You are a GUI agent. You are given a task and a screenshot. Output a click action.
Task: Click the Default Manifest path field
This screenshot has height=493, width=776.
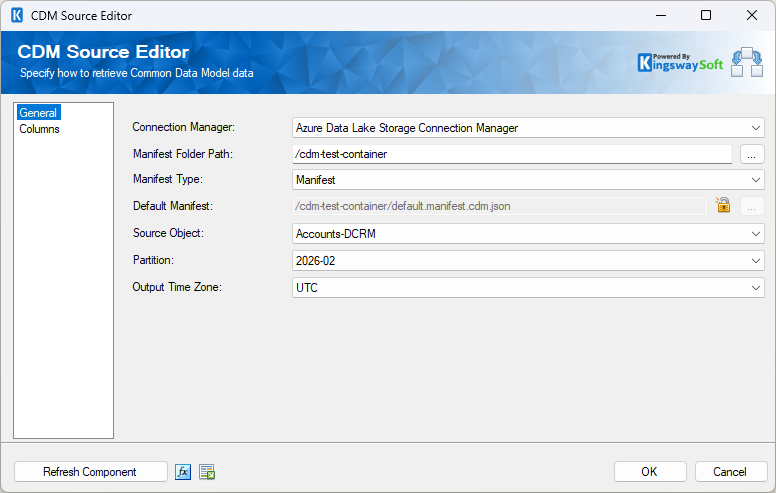(x=499, y=206)
